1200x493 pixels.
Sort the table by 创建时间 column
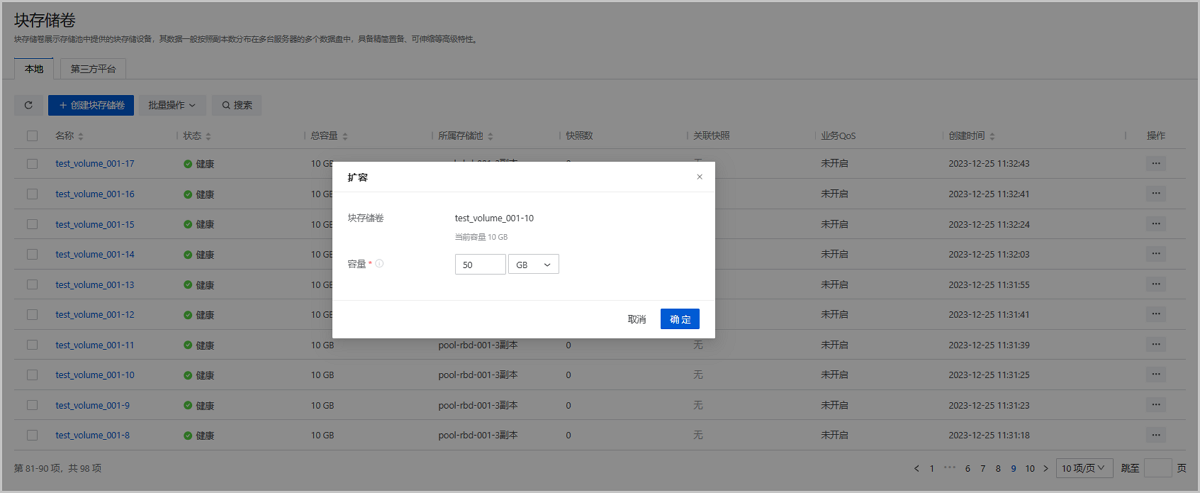pyautogui.click(x=991, y=136)
